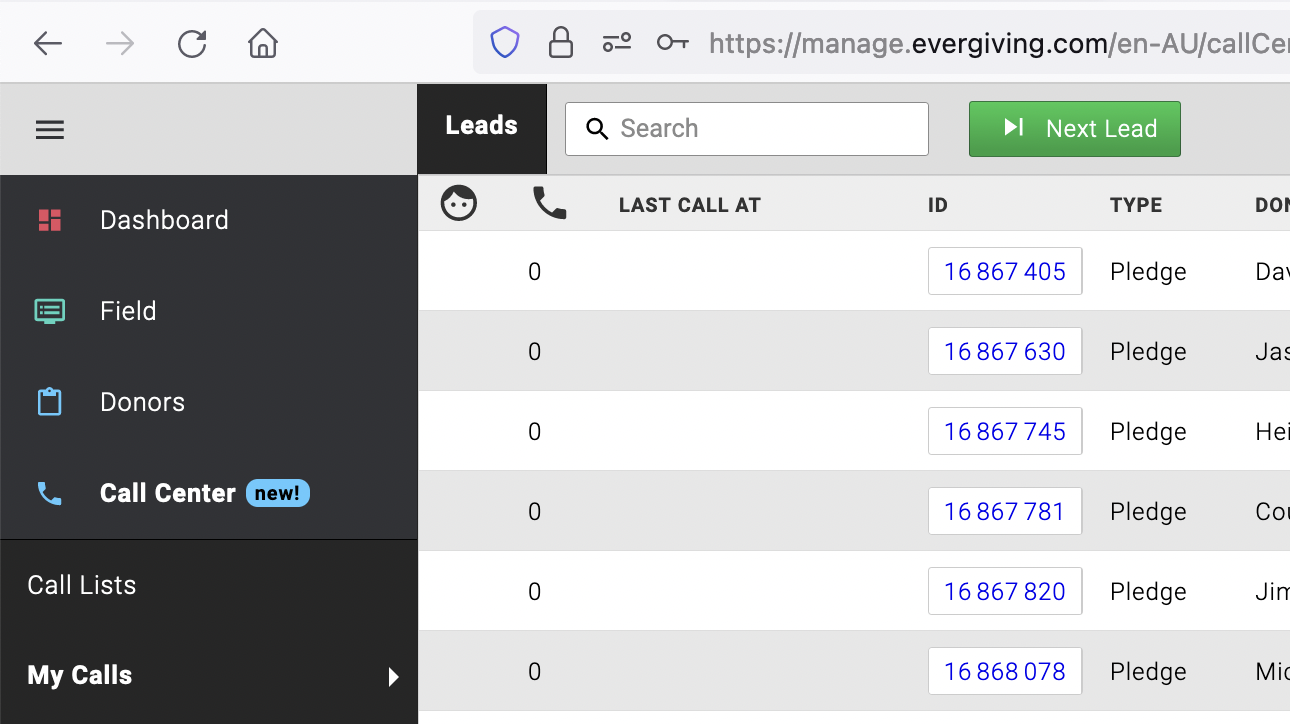
Task: Reload the page with the refresh icon
Action: (x=191, y=43)
